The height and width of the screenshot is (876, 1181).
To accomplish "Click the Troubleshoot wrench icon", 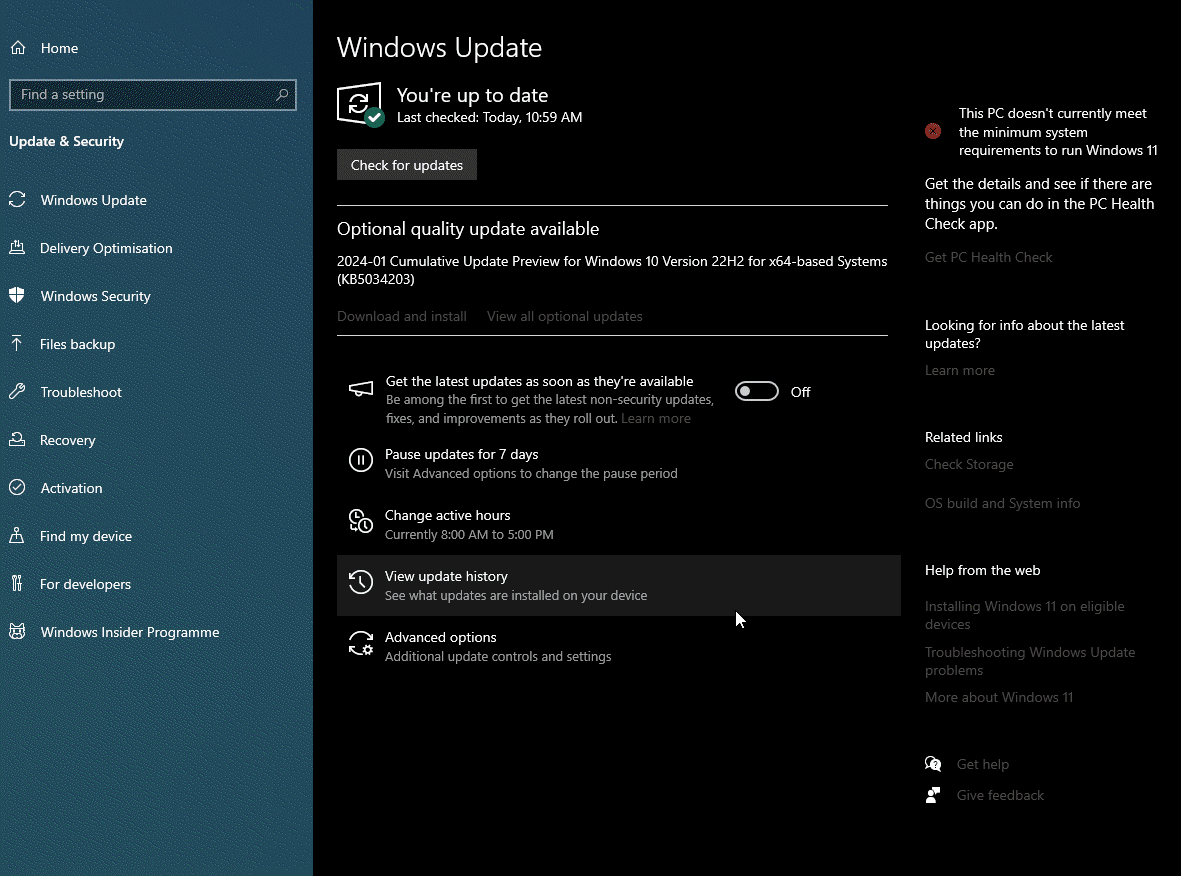I will point(17,392).
